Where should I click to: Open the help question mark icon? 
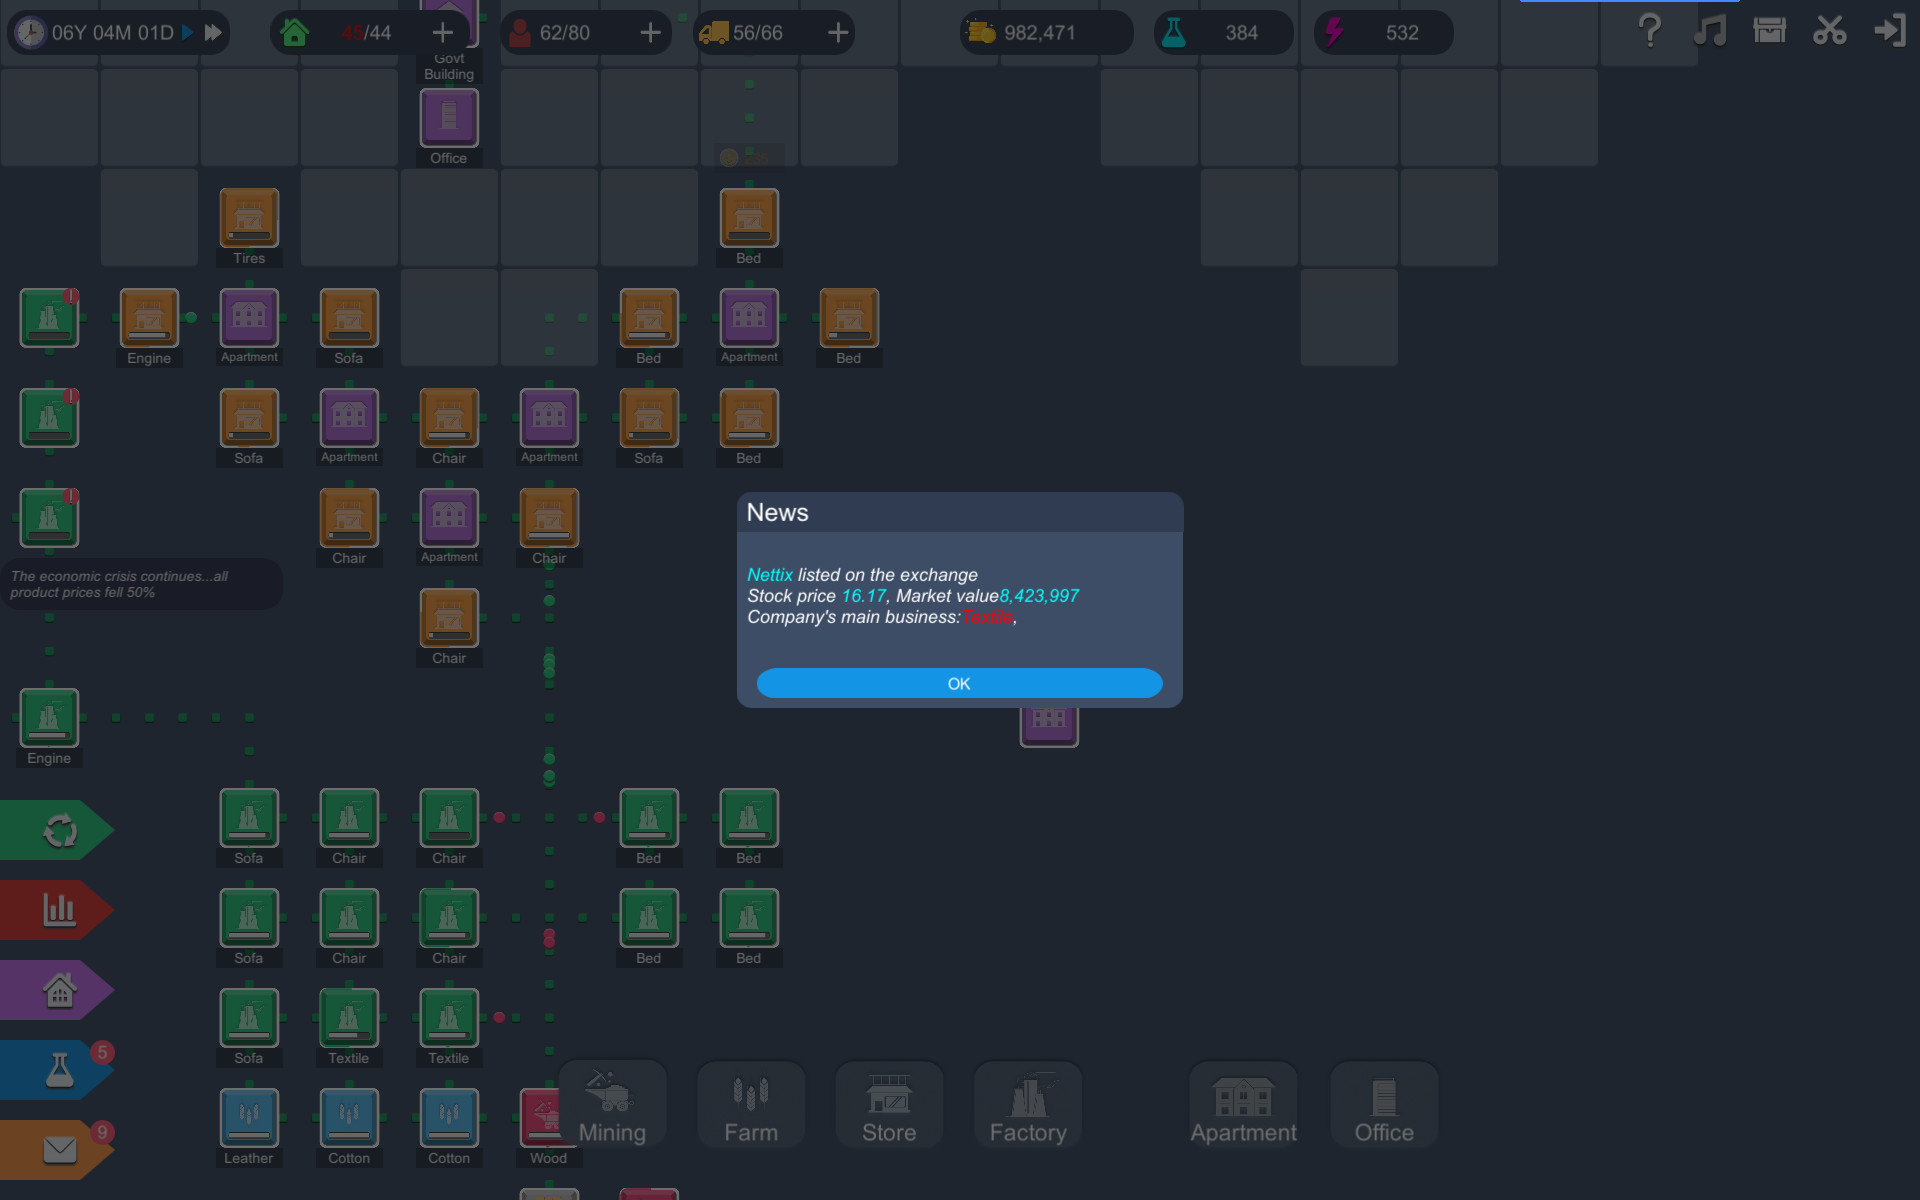[x=1648, y=30]
